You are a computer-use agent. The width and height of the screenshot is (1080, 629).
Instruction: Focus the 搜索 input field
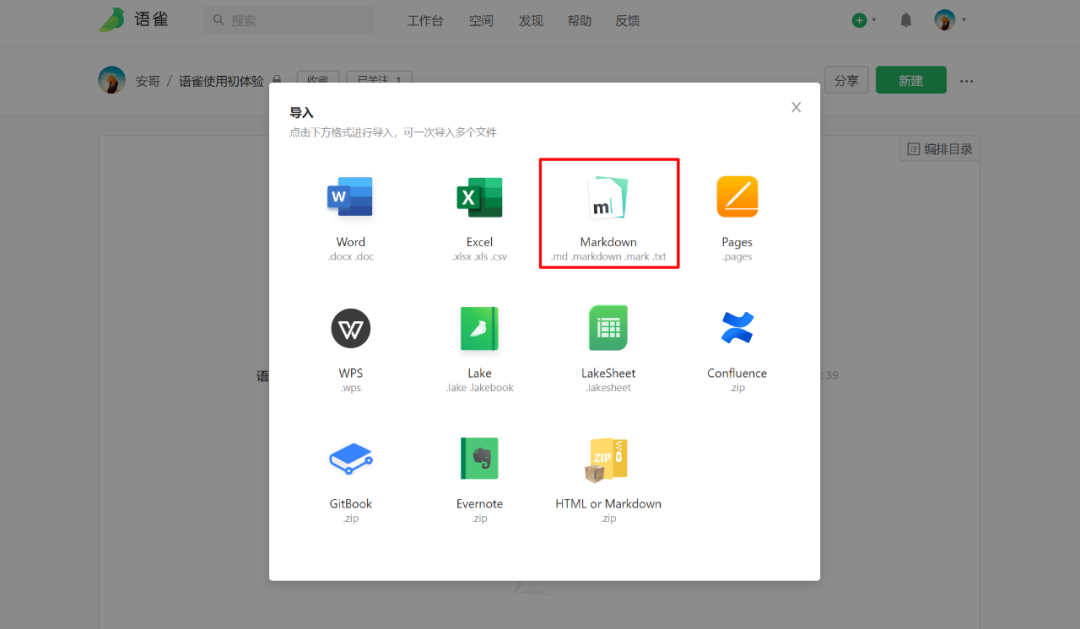coord(289,20)
